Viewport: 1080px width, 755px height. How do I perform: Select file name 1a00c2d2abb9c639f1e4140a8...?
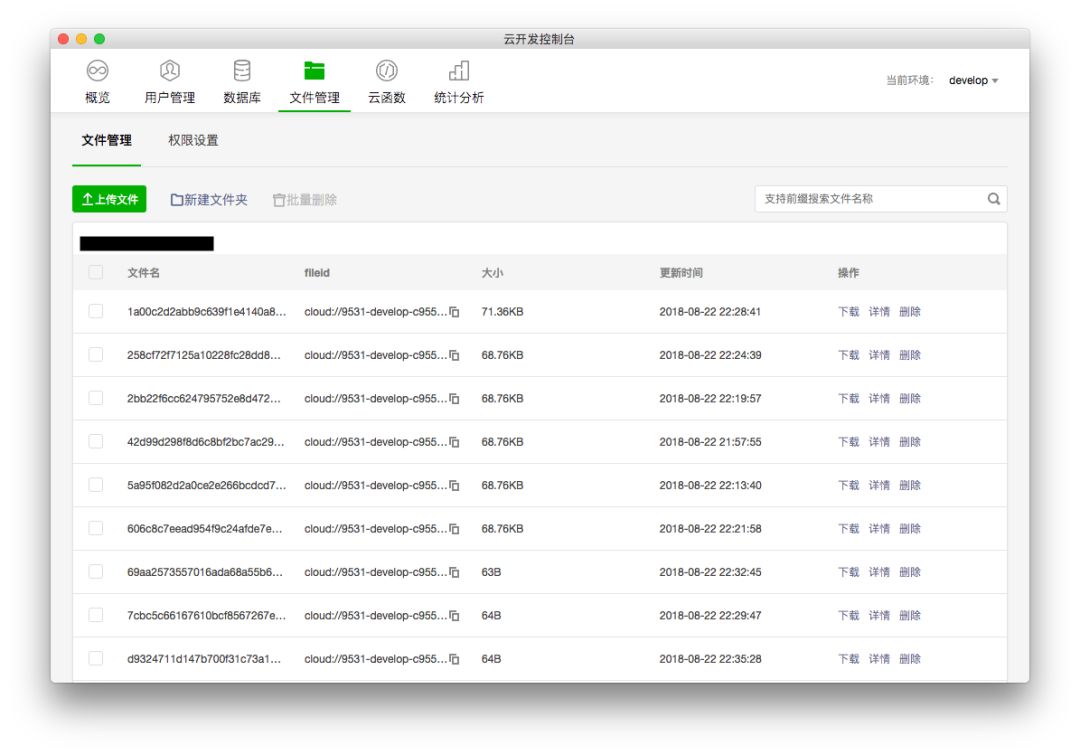207,312
